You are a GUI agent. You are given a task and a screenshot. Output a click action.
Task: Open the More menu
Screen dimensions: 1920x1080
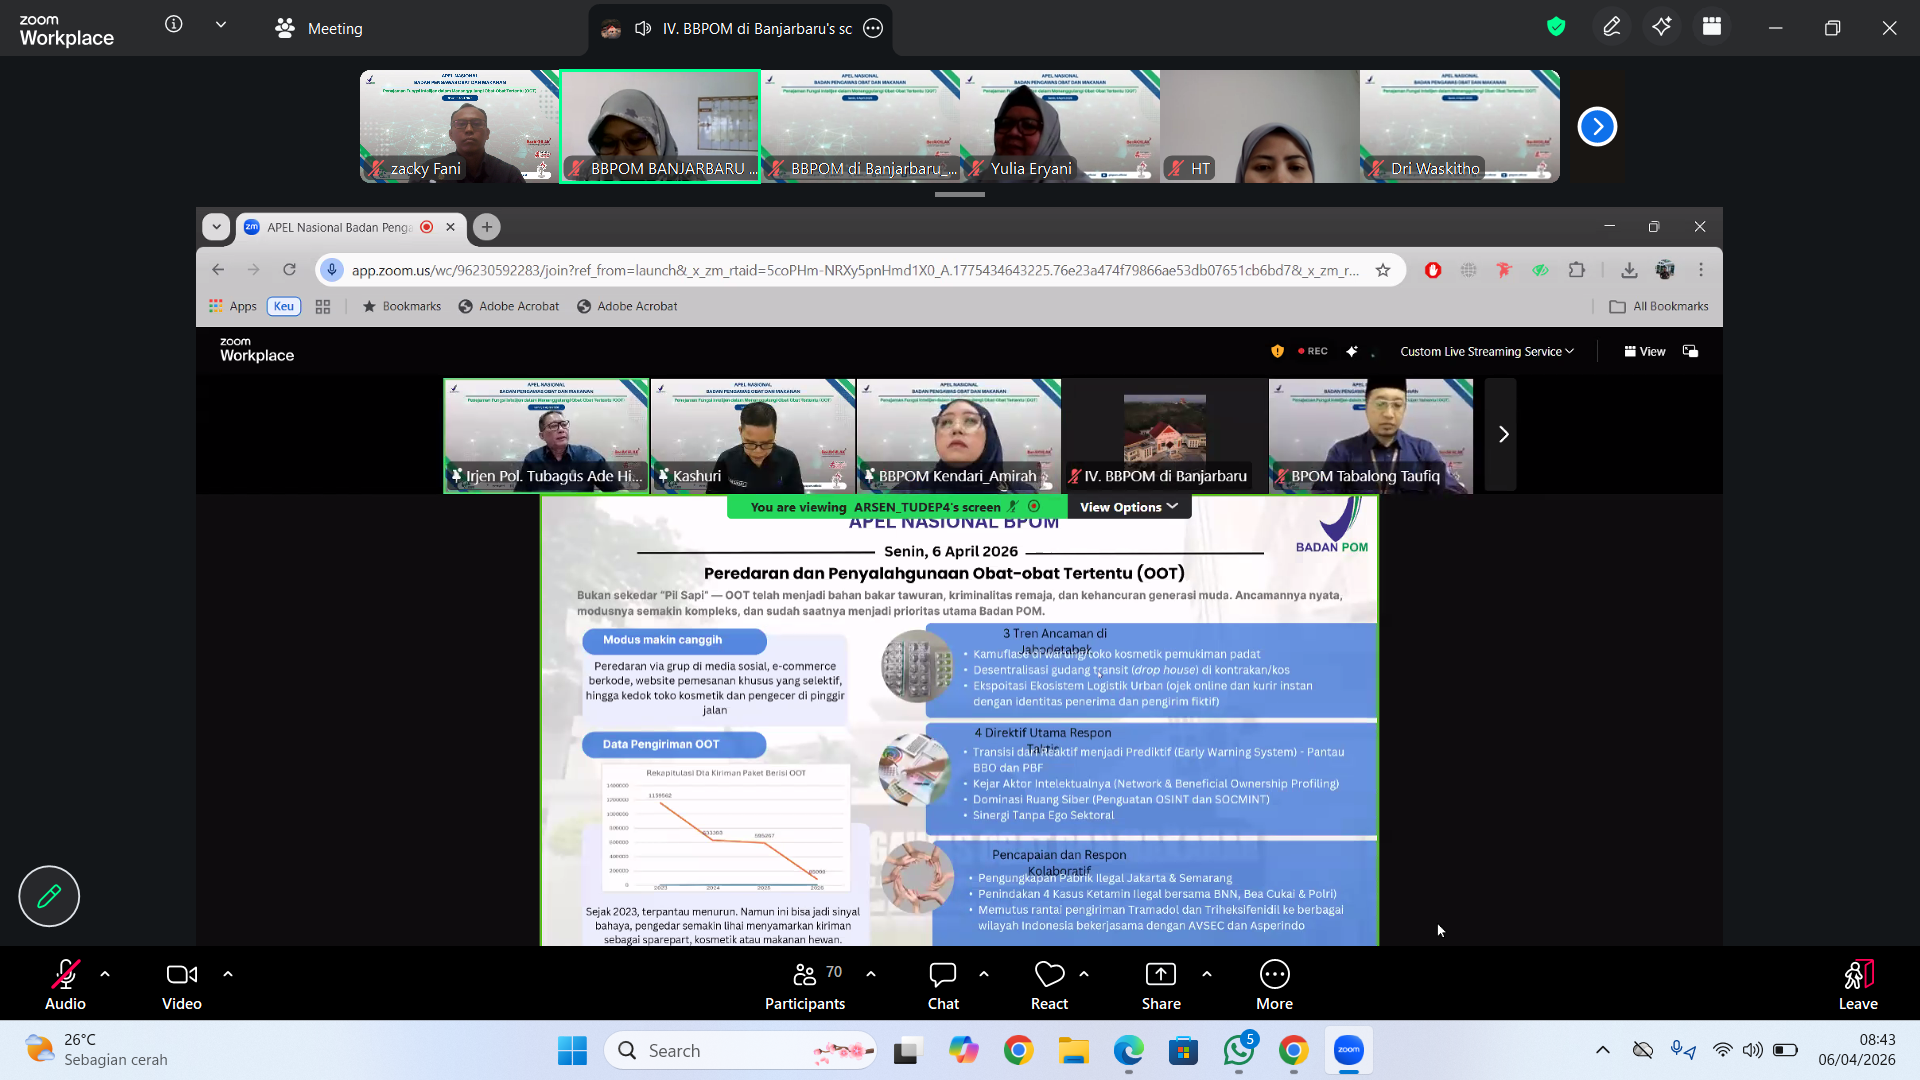1274,985
